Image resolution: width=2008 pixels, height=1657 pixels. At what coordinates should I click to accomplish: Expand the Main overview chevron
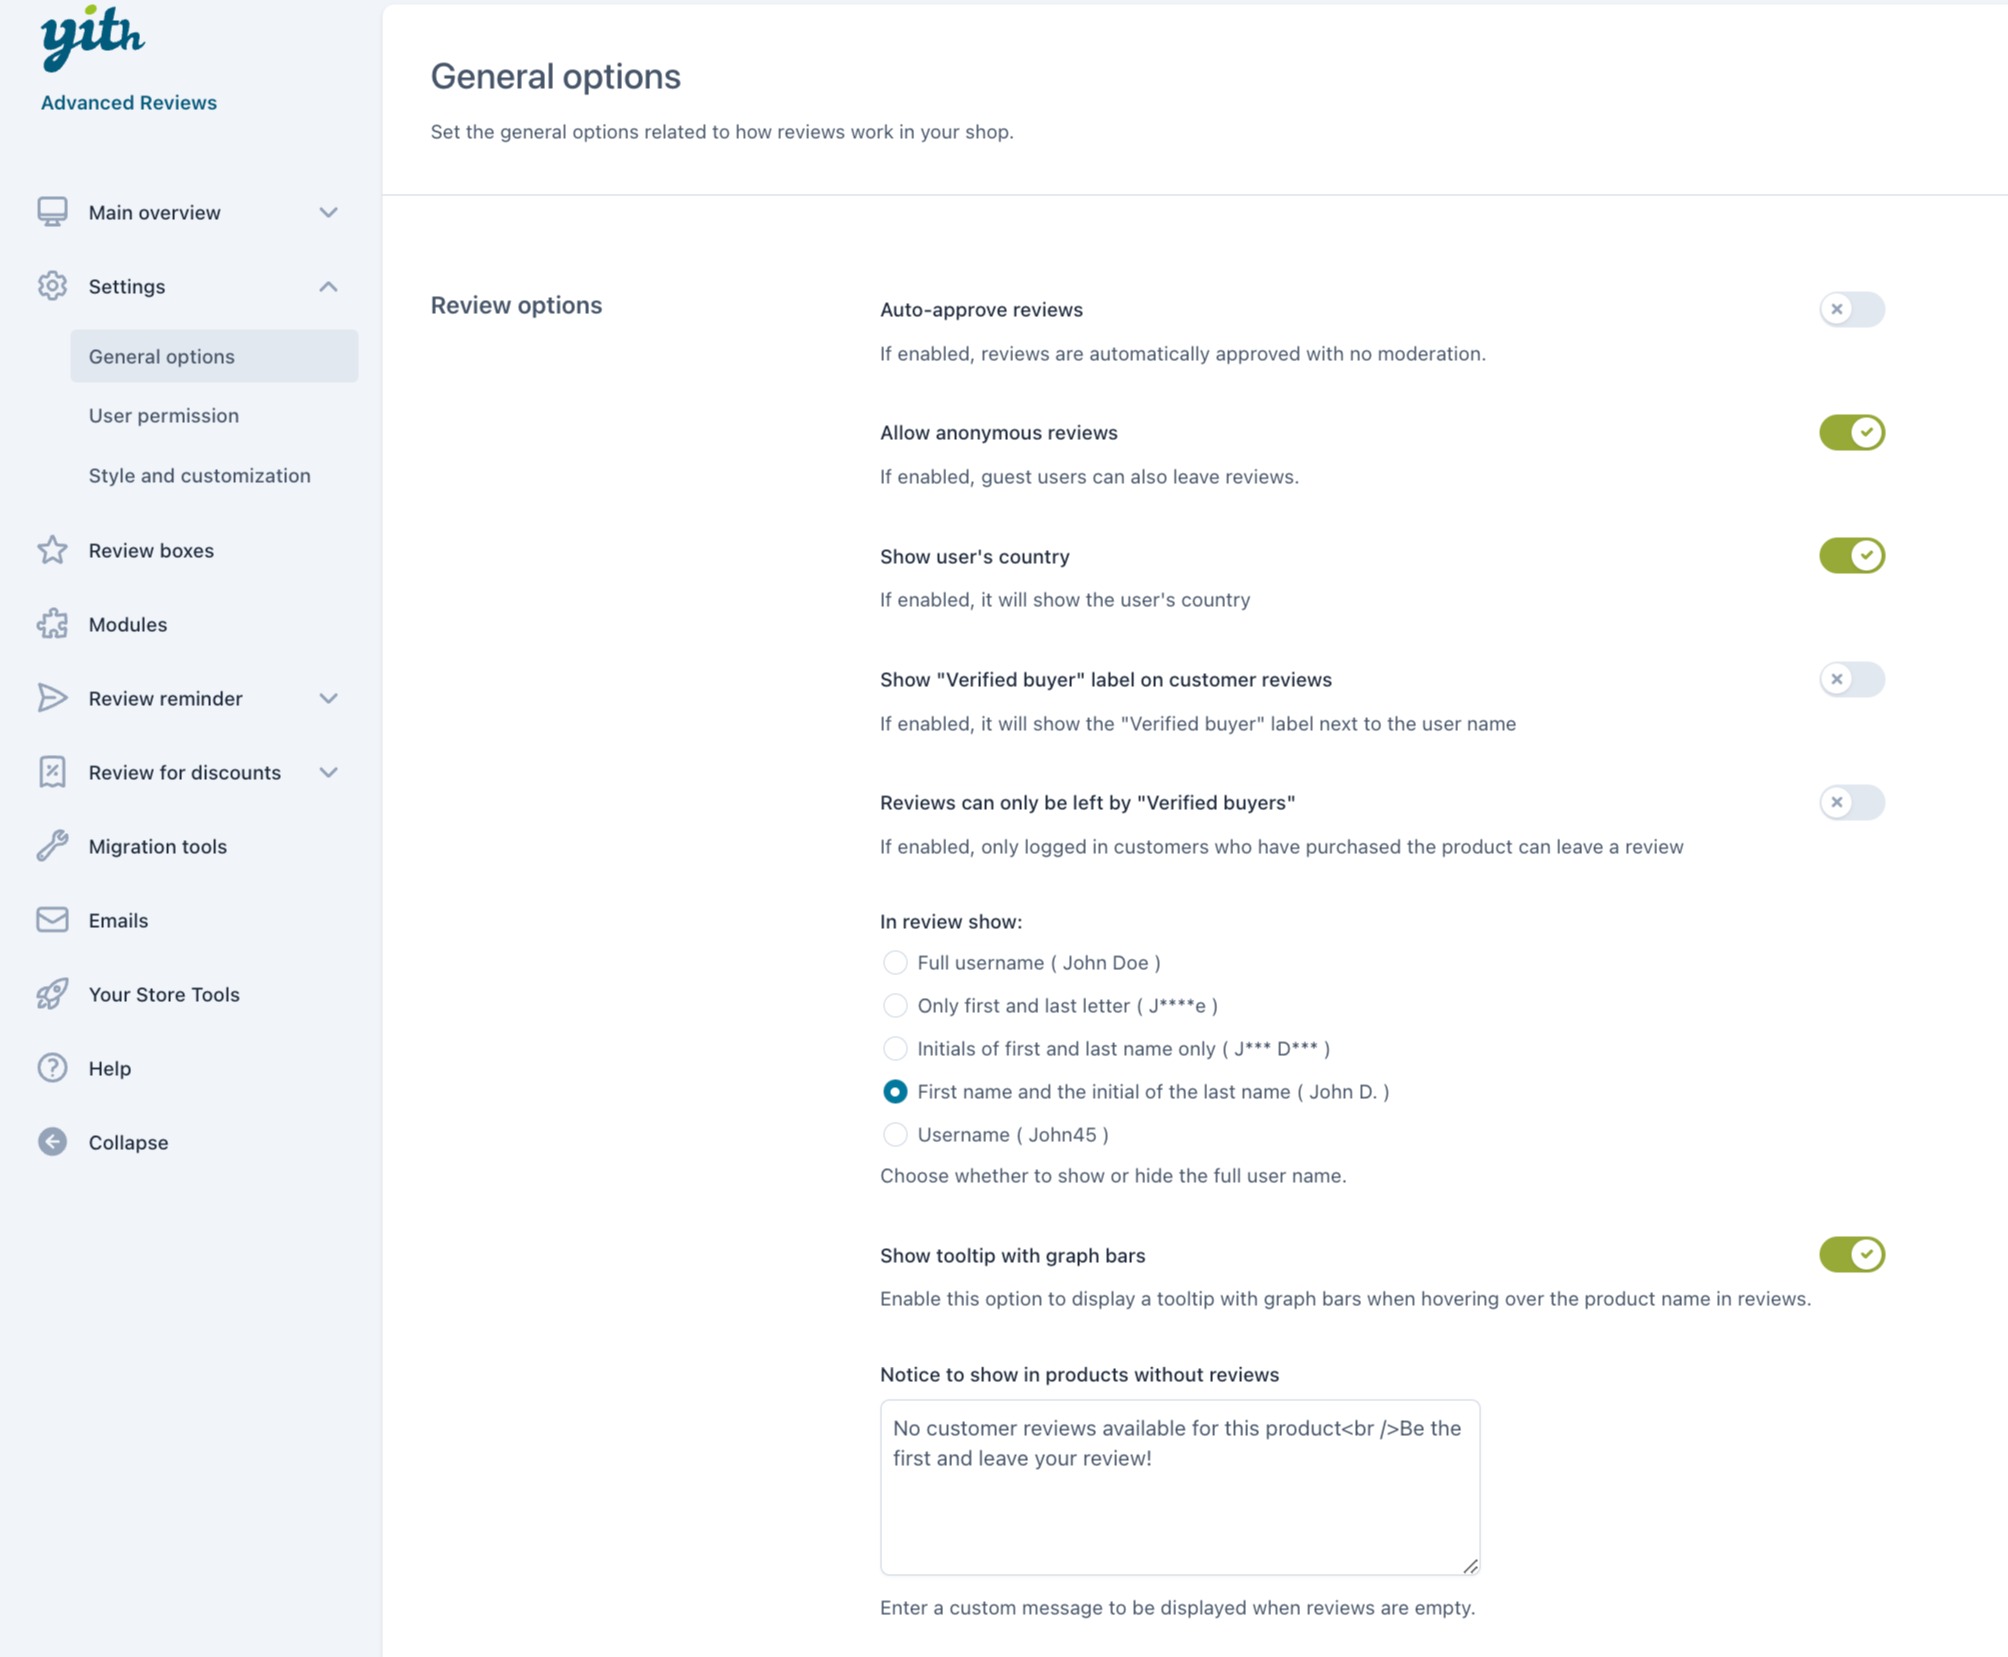[x=328, y=212]
